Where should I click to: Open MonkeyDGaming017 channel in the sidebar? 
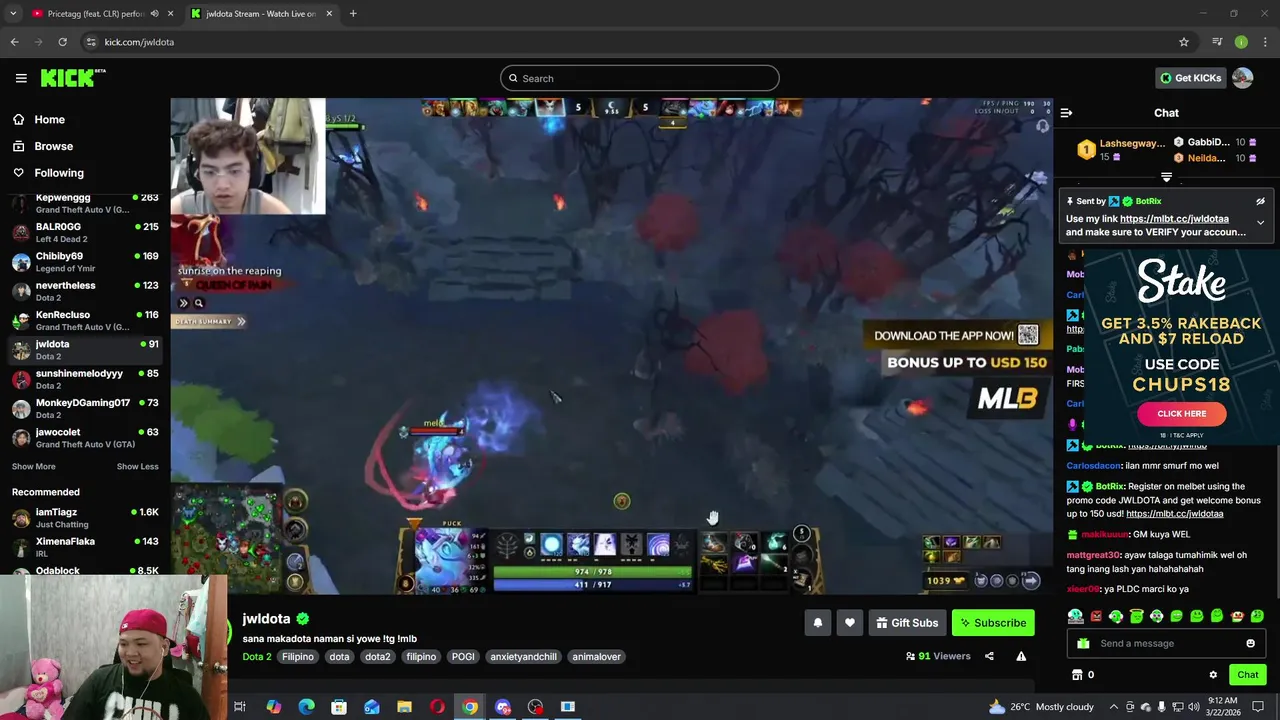[85, 408]
